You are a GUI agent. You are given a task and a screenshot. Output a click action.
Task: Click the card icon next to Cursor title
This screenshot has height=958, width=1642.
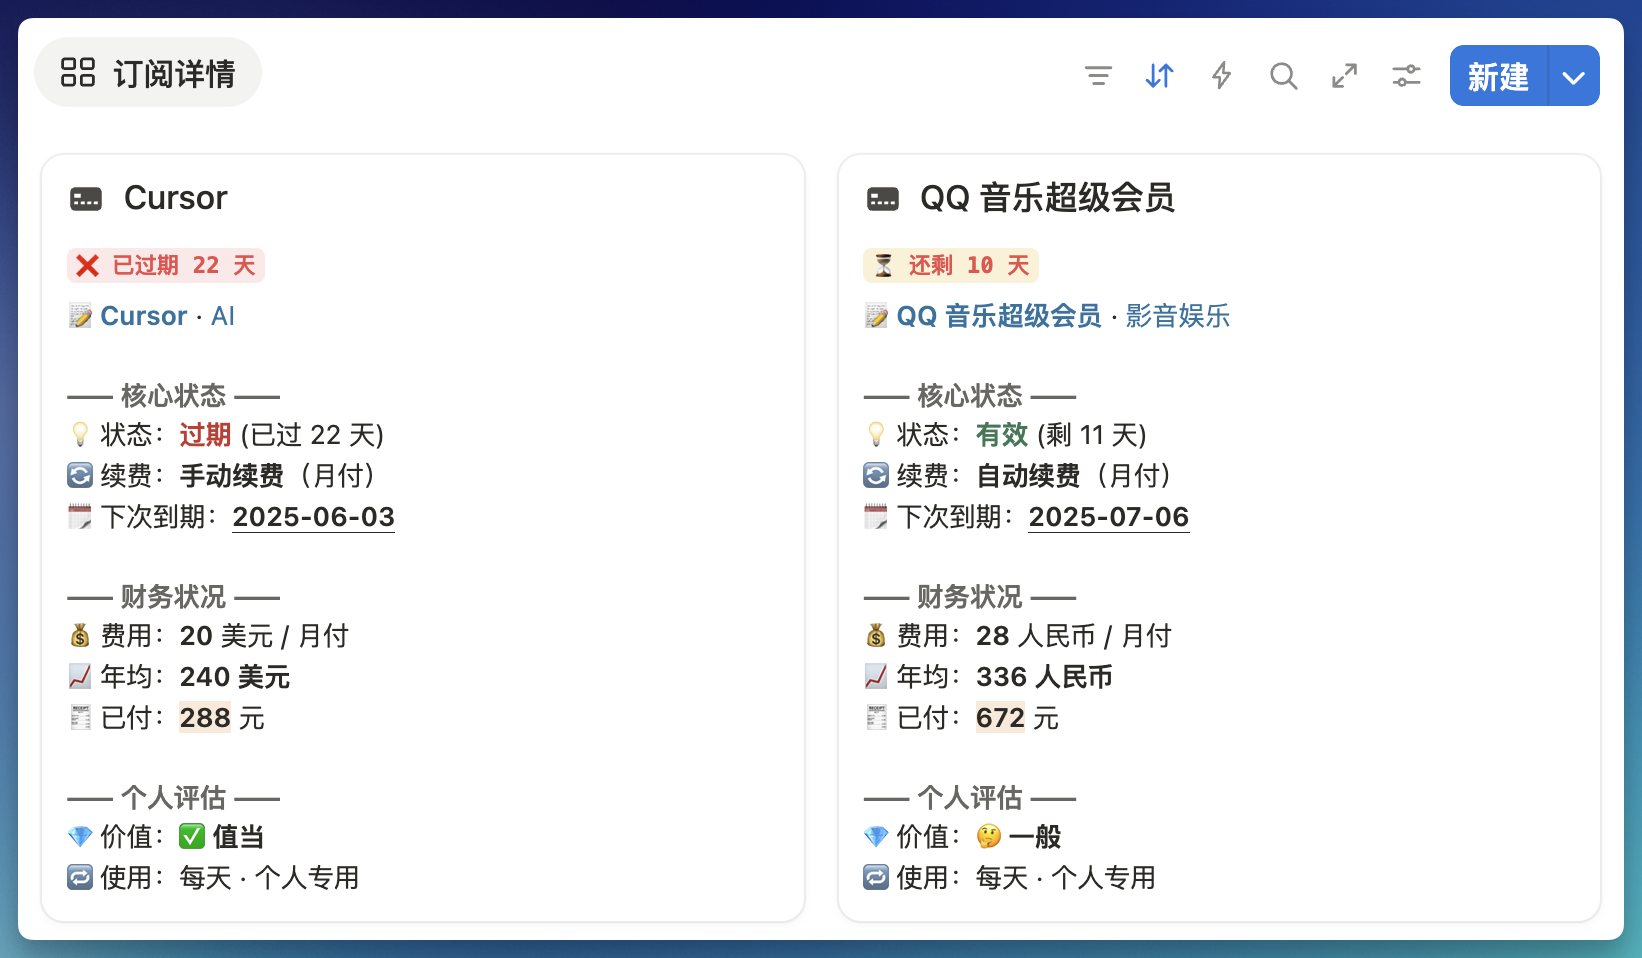click(86, 199)
